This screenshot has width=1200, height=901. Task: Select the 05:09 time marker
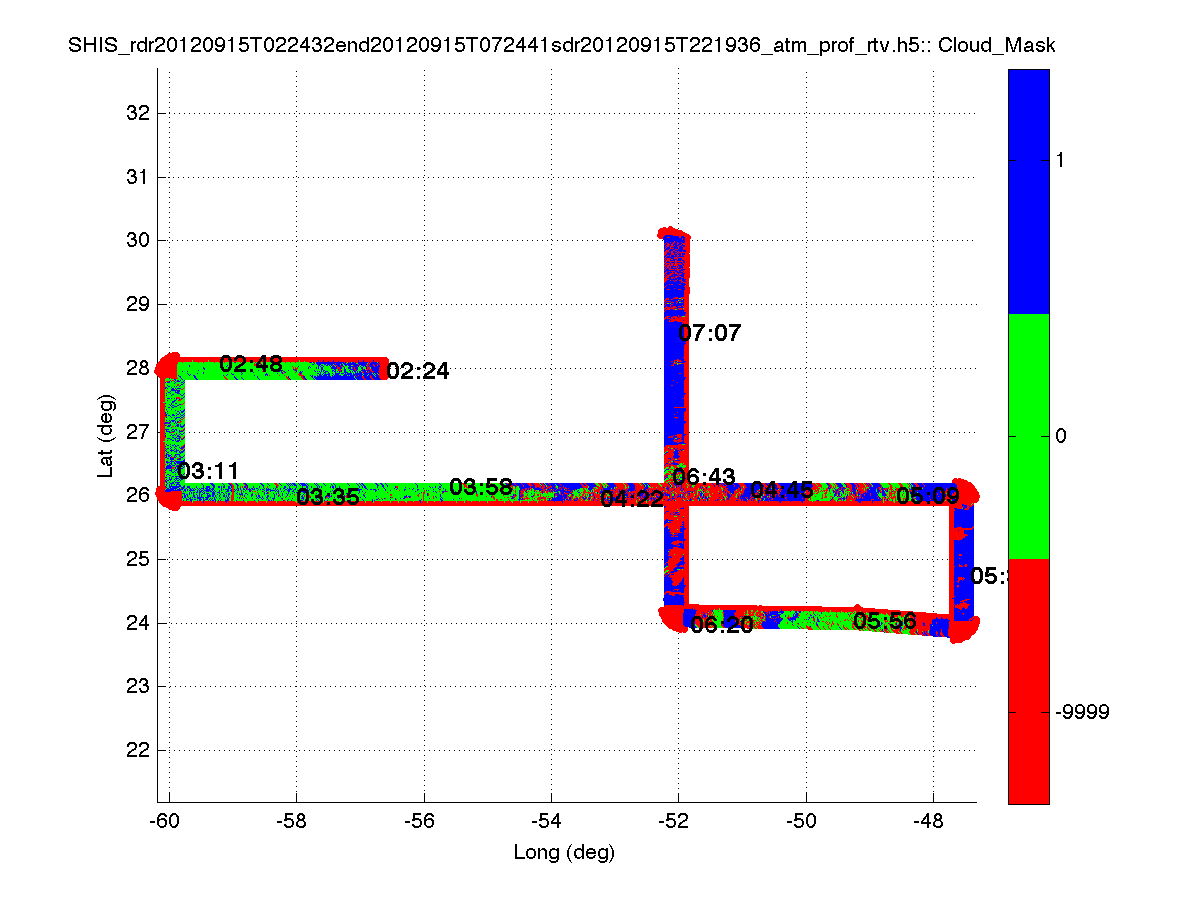pos(928,495)
